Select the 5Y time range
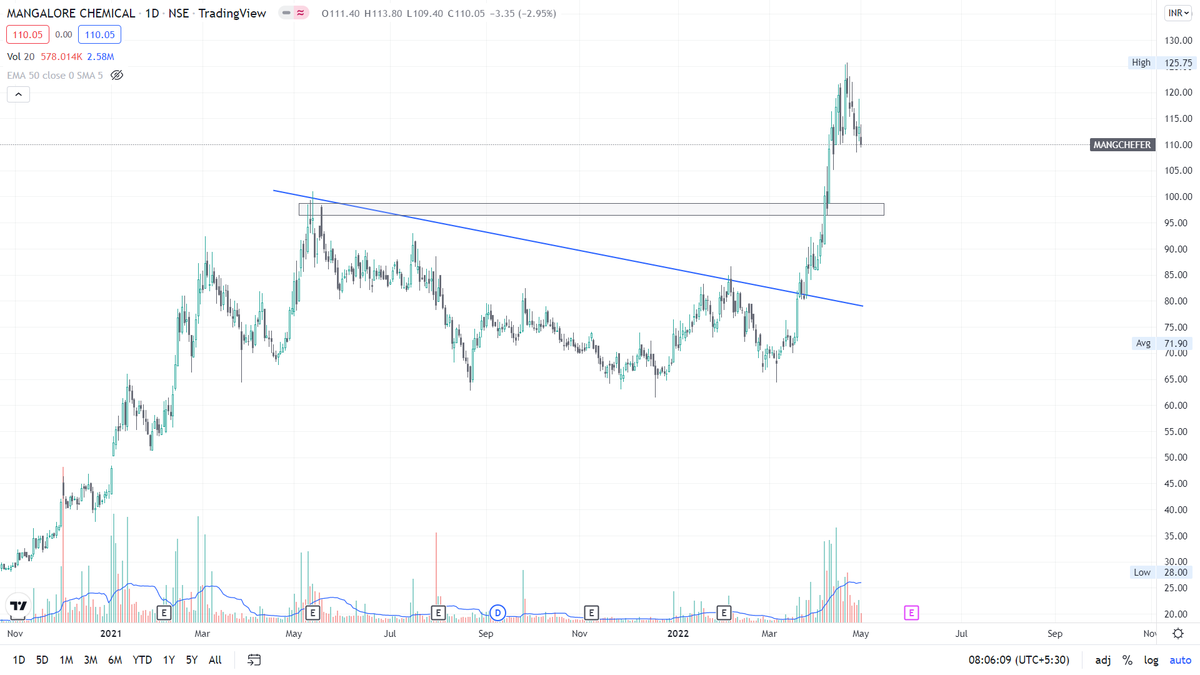Viewport: 1200px width, 675px height. pyautogui.click(x=191, y=660)
